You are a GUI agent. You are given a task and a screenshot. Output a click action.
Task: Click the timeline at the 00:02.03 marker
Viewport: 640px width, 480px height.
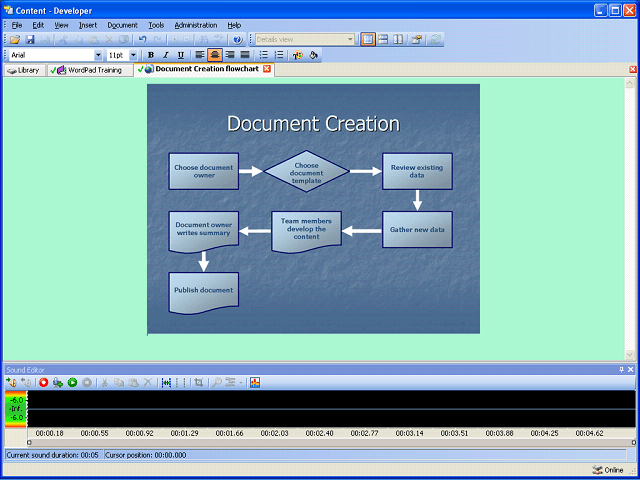pyautogui.click(x=274, y=433)
